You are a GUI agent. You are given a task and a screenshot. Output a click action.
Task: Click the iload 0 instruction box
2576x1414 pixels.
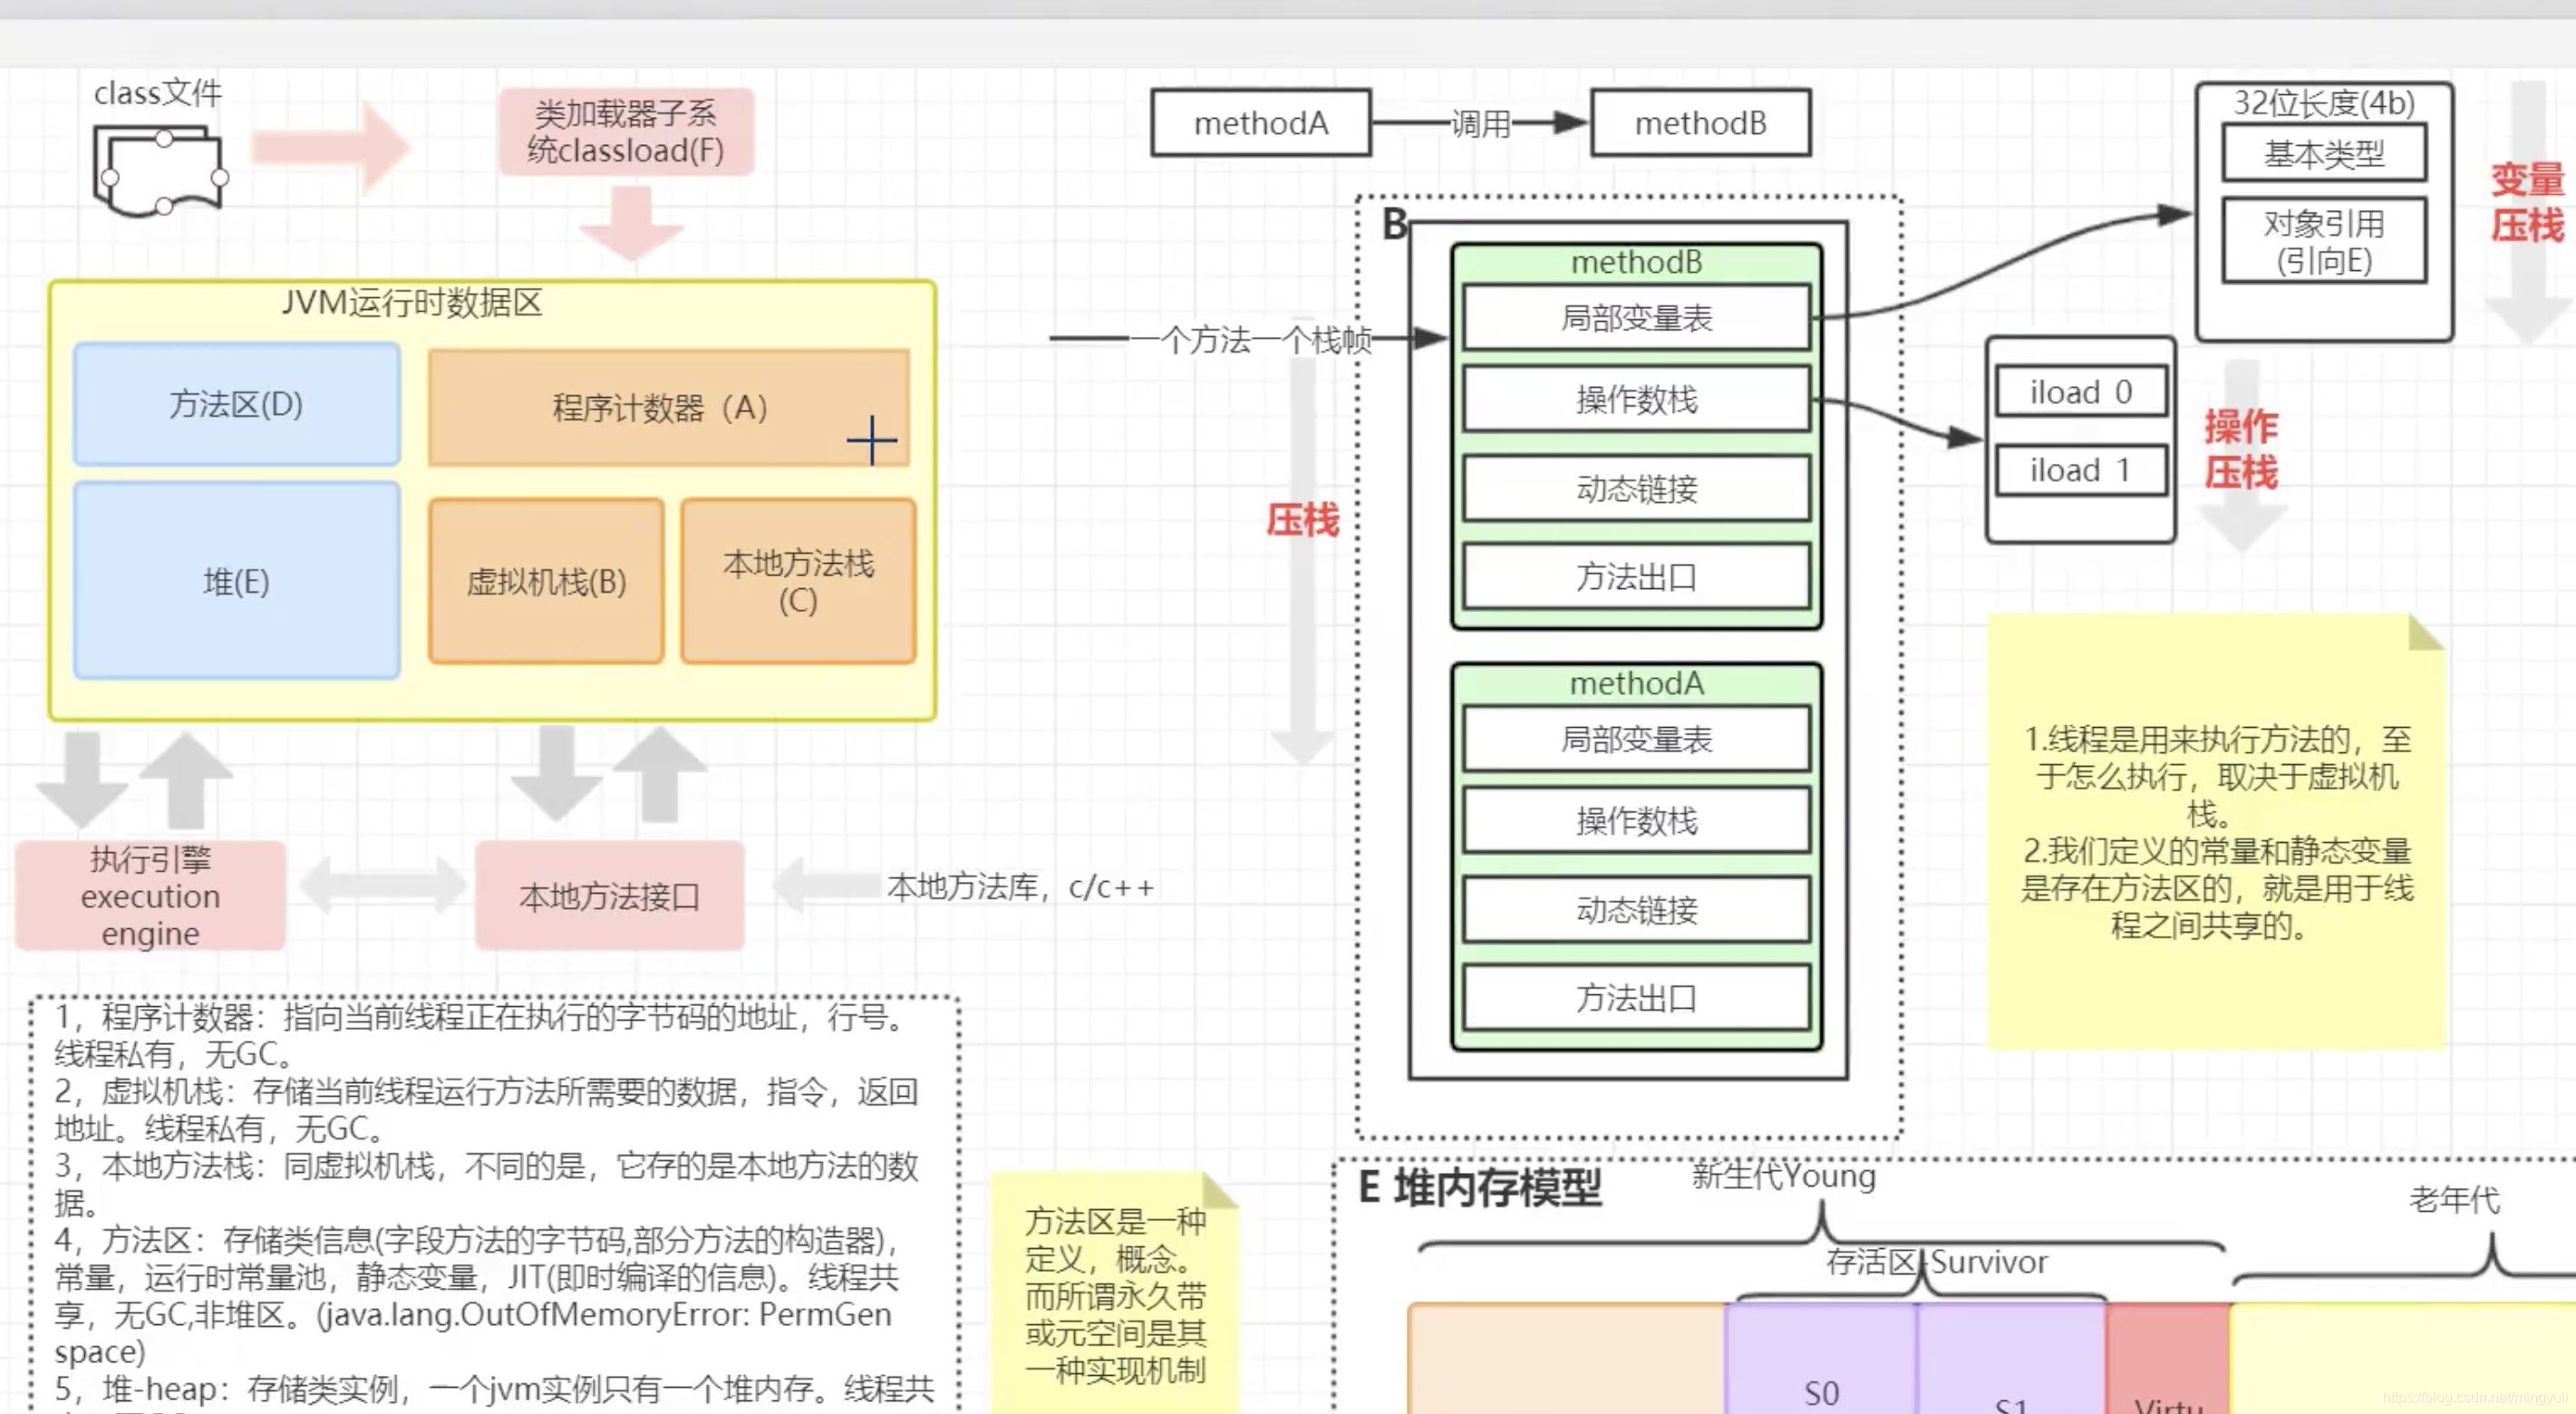click(x=2081, y=392)
